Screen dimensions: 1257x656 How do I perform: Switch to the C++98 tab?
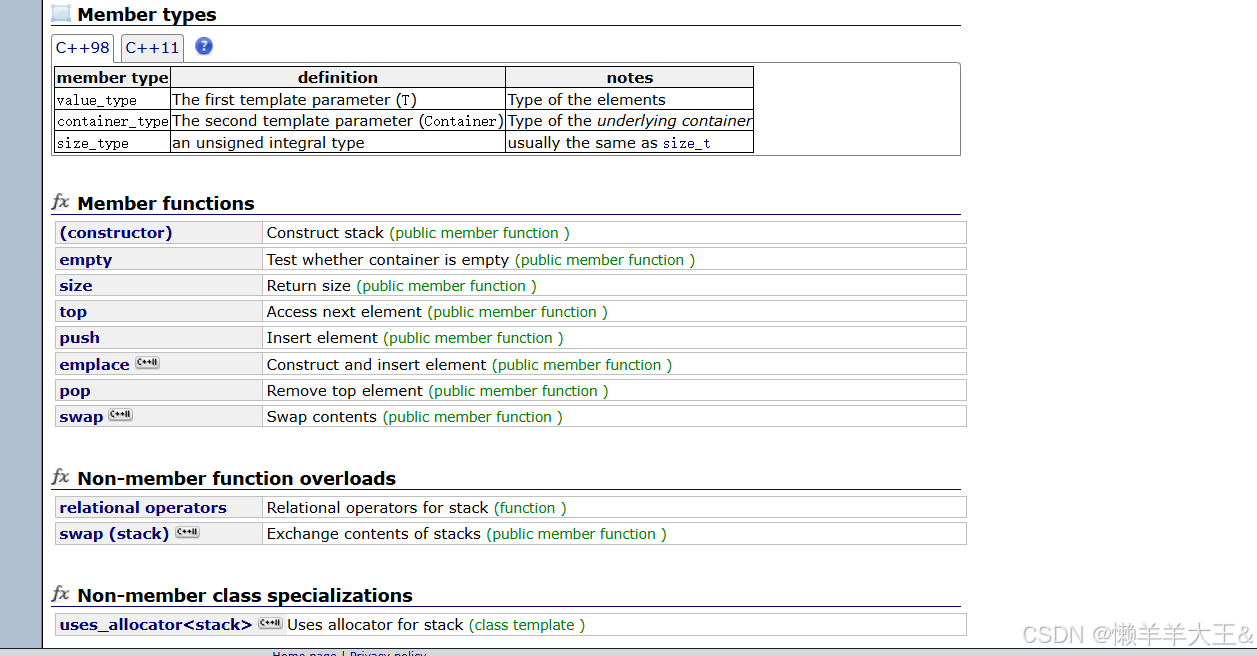point(82,48)
